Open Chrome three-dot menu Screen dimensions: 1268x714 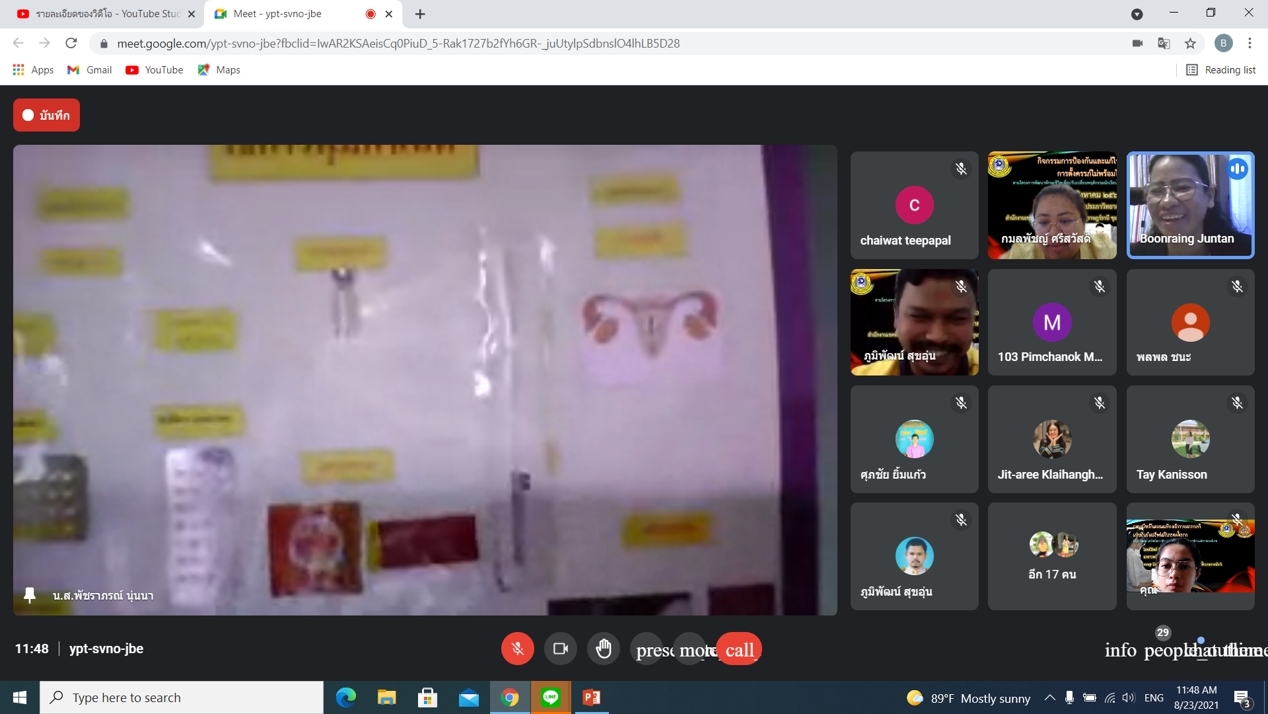point(1250,43)
